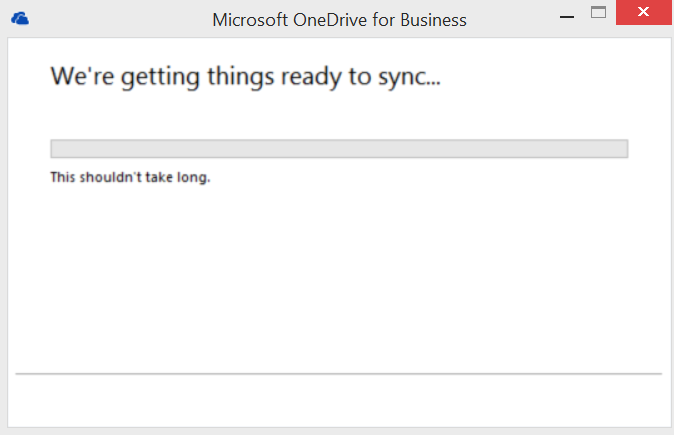674x435 pixels.
Task: Click the word 'OneDrive' in the title bar
Action: tap(329, 19)
